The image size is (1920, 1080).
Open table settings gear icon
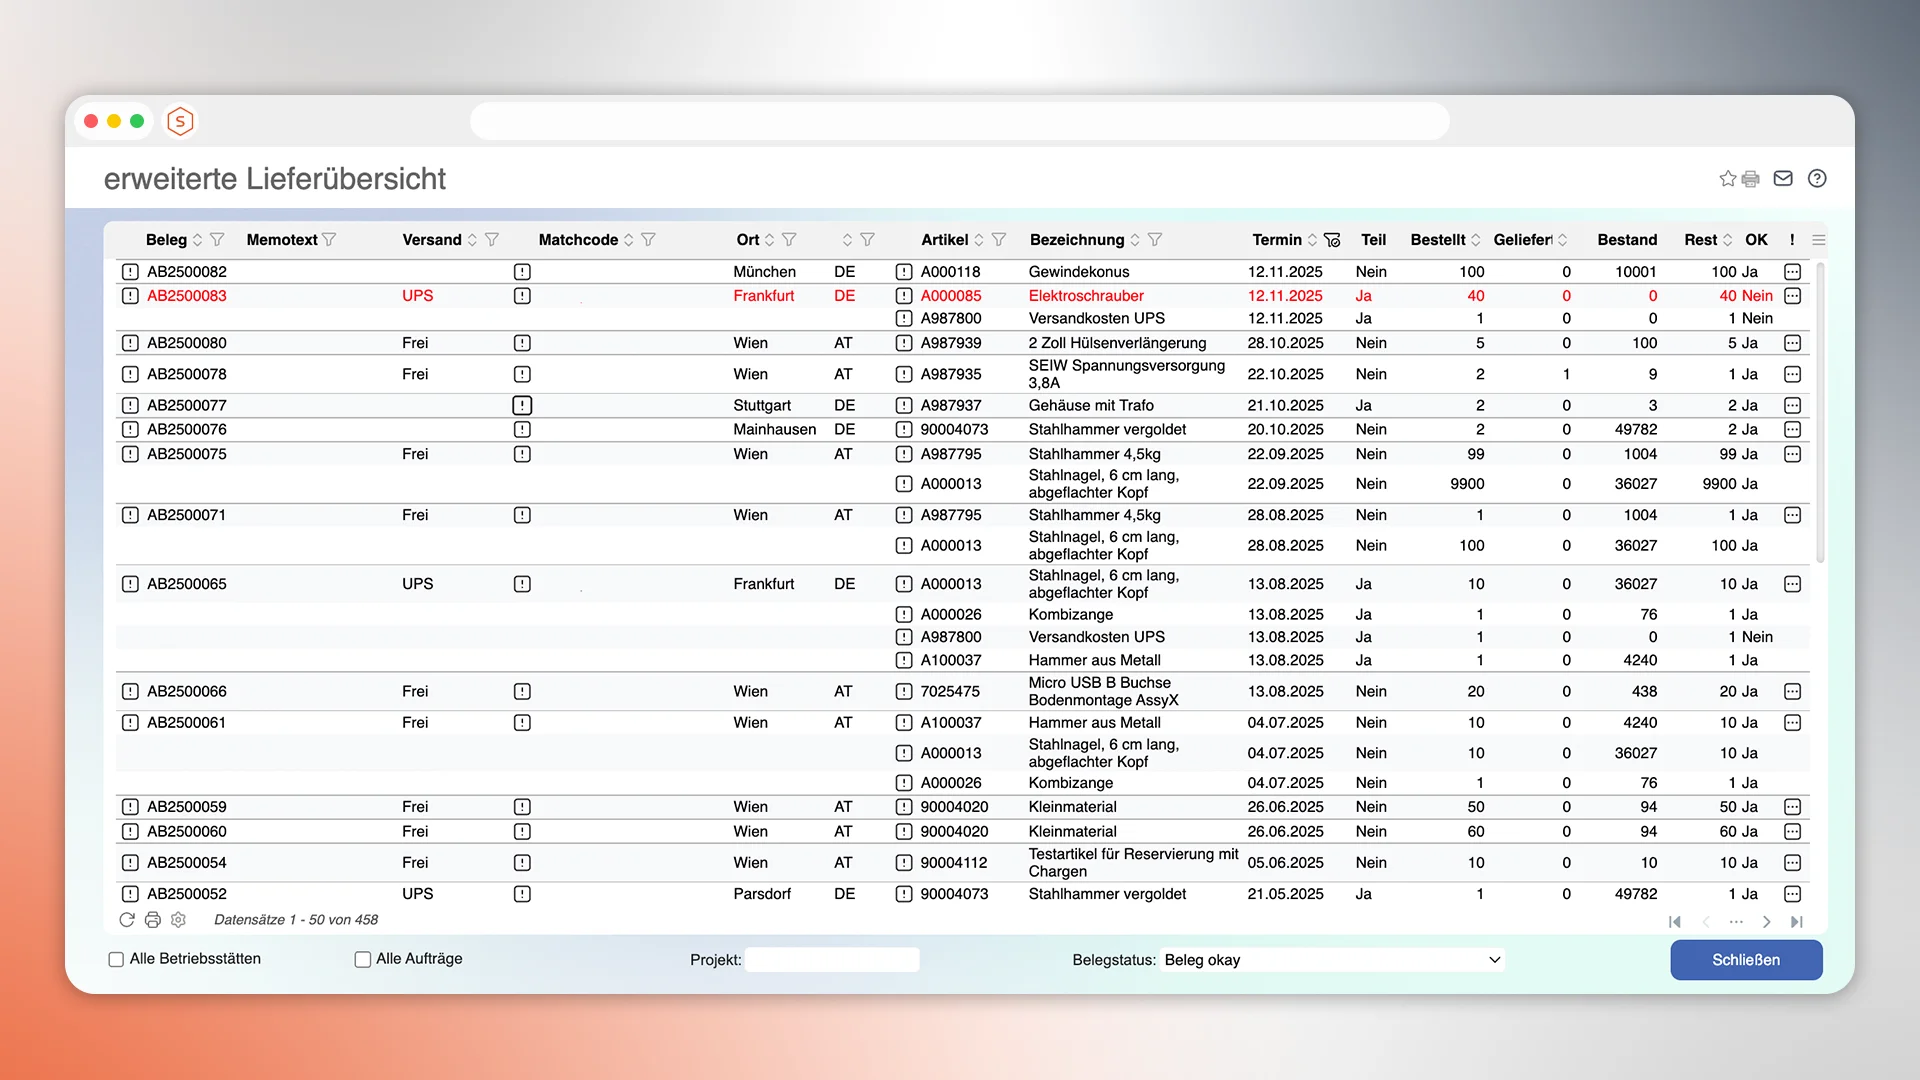pyautogui.click(x=179, y=920)
